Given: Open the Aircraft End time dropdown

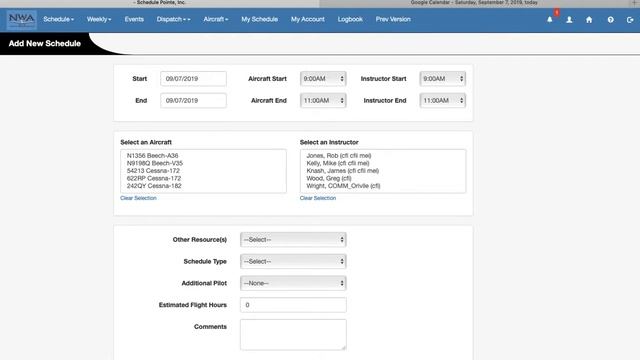Looking at the screenshot, I should tap(323, 100).
